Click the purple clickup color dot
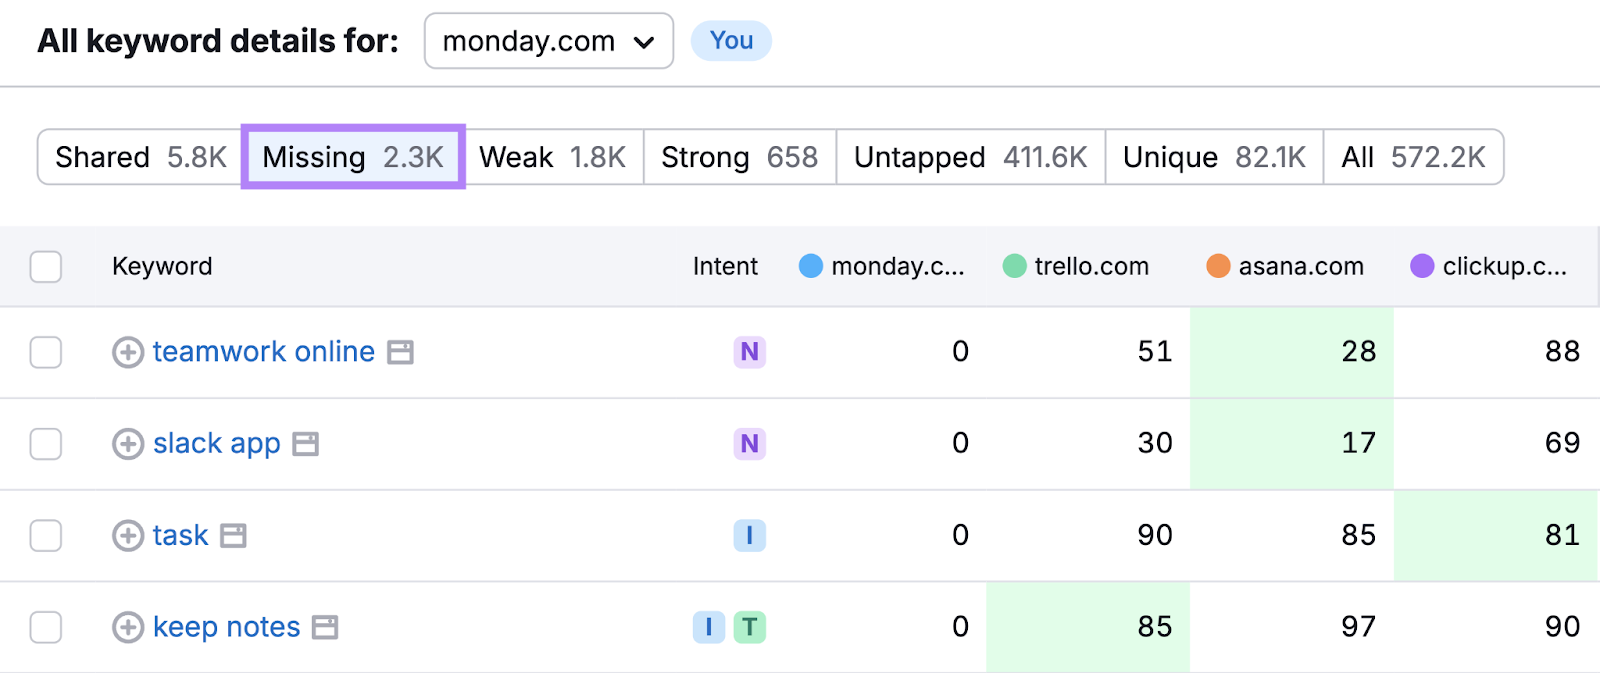Image resolution: width=1600 pixels, height=673 pixels. coord(1422,266)
